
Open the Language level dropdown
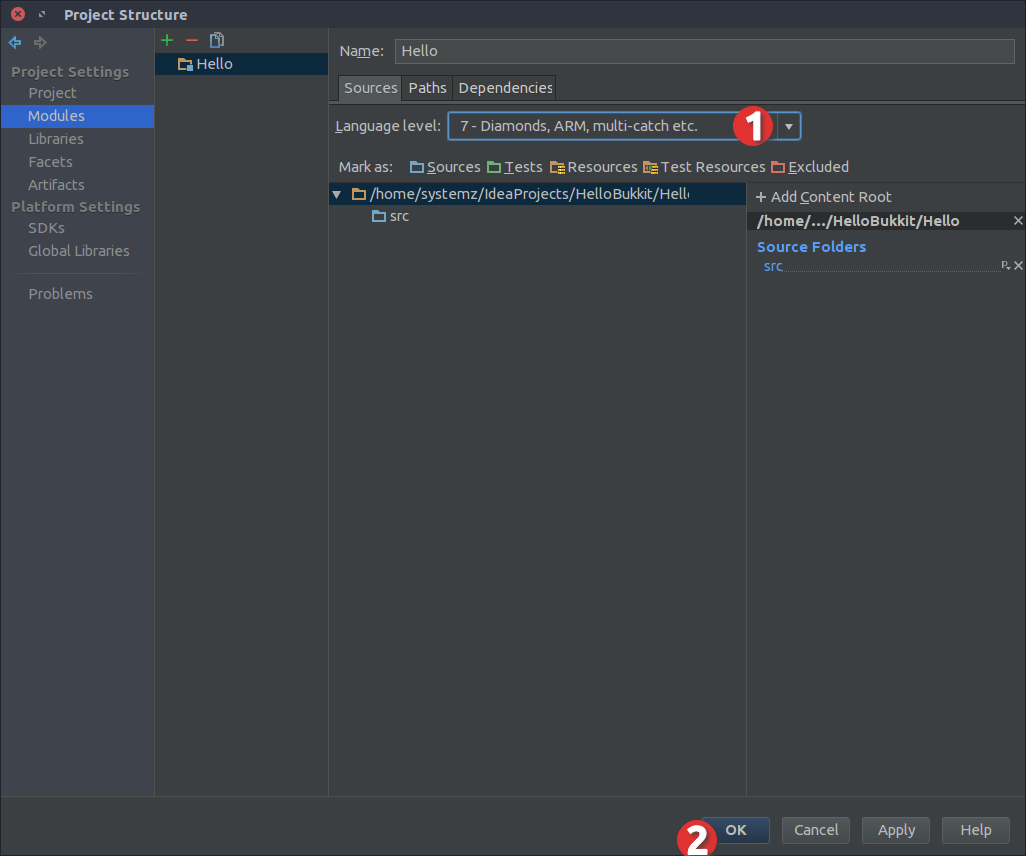(x=788, y=126)
